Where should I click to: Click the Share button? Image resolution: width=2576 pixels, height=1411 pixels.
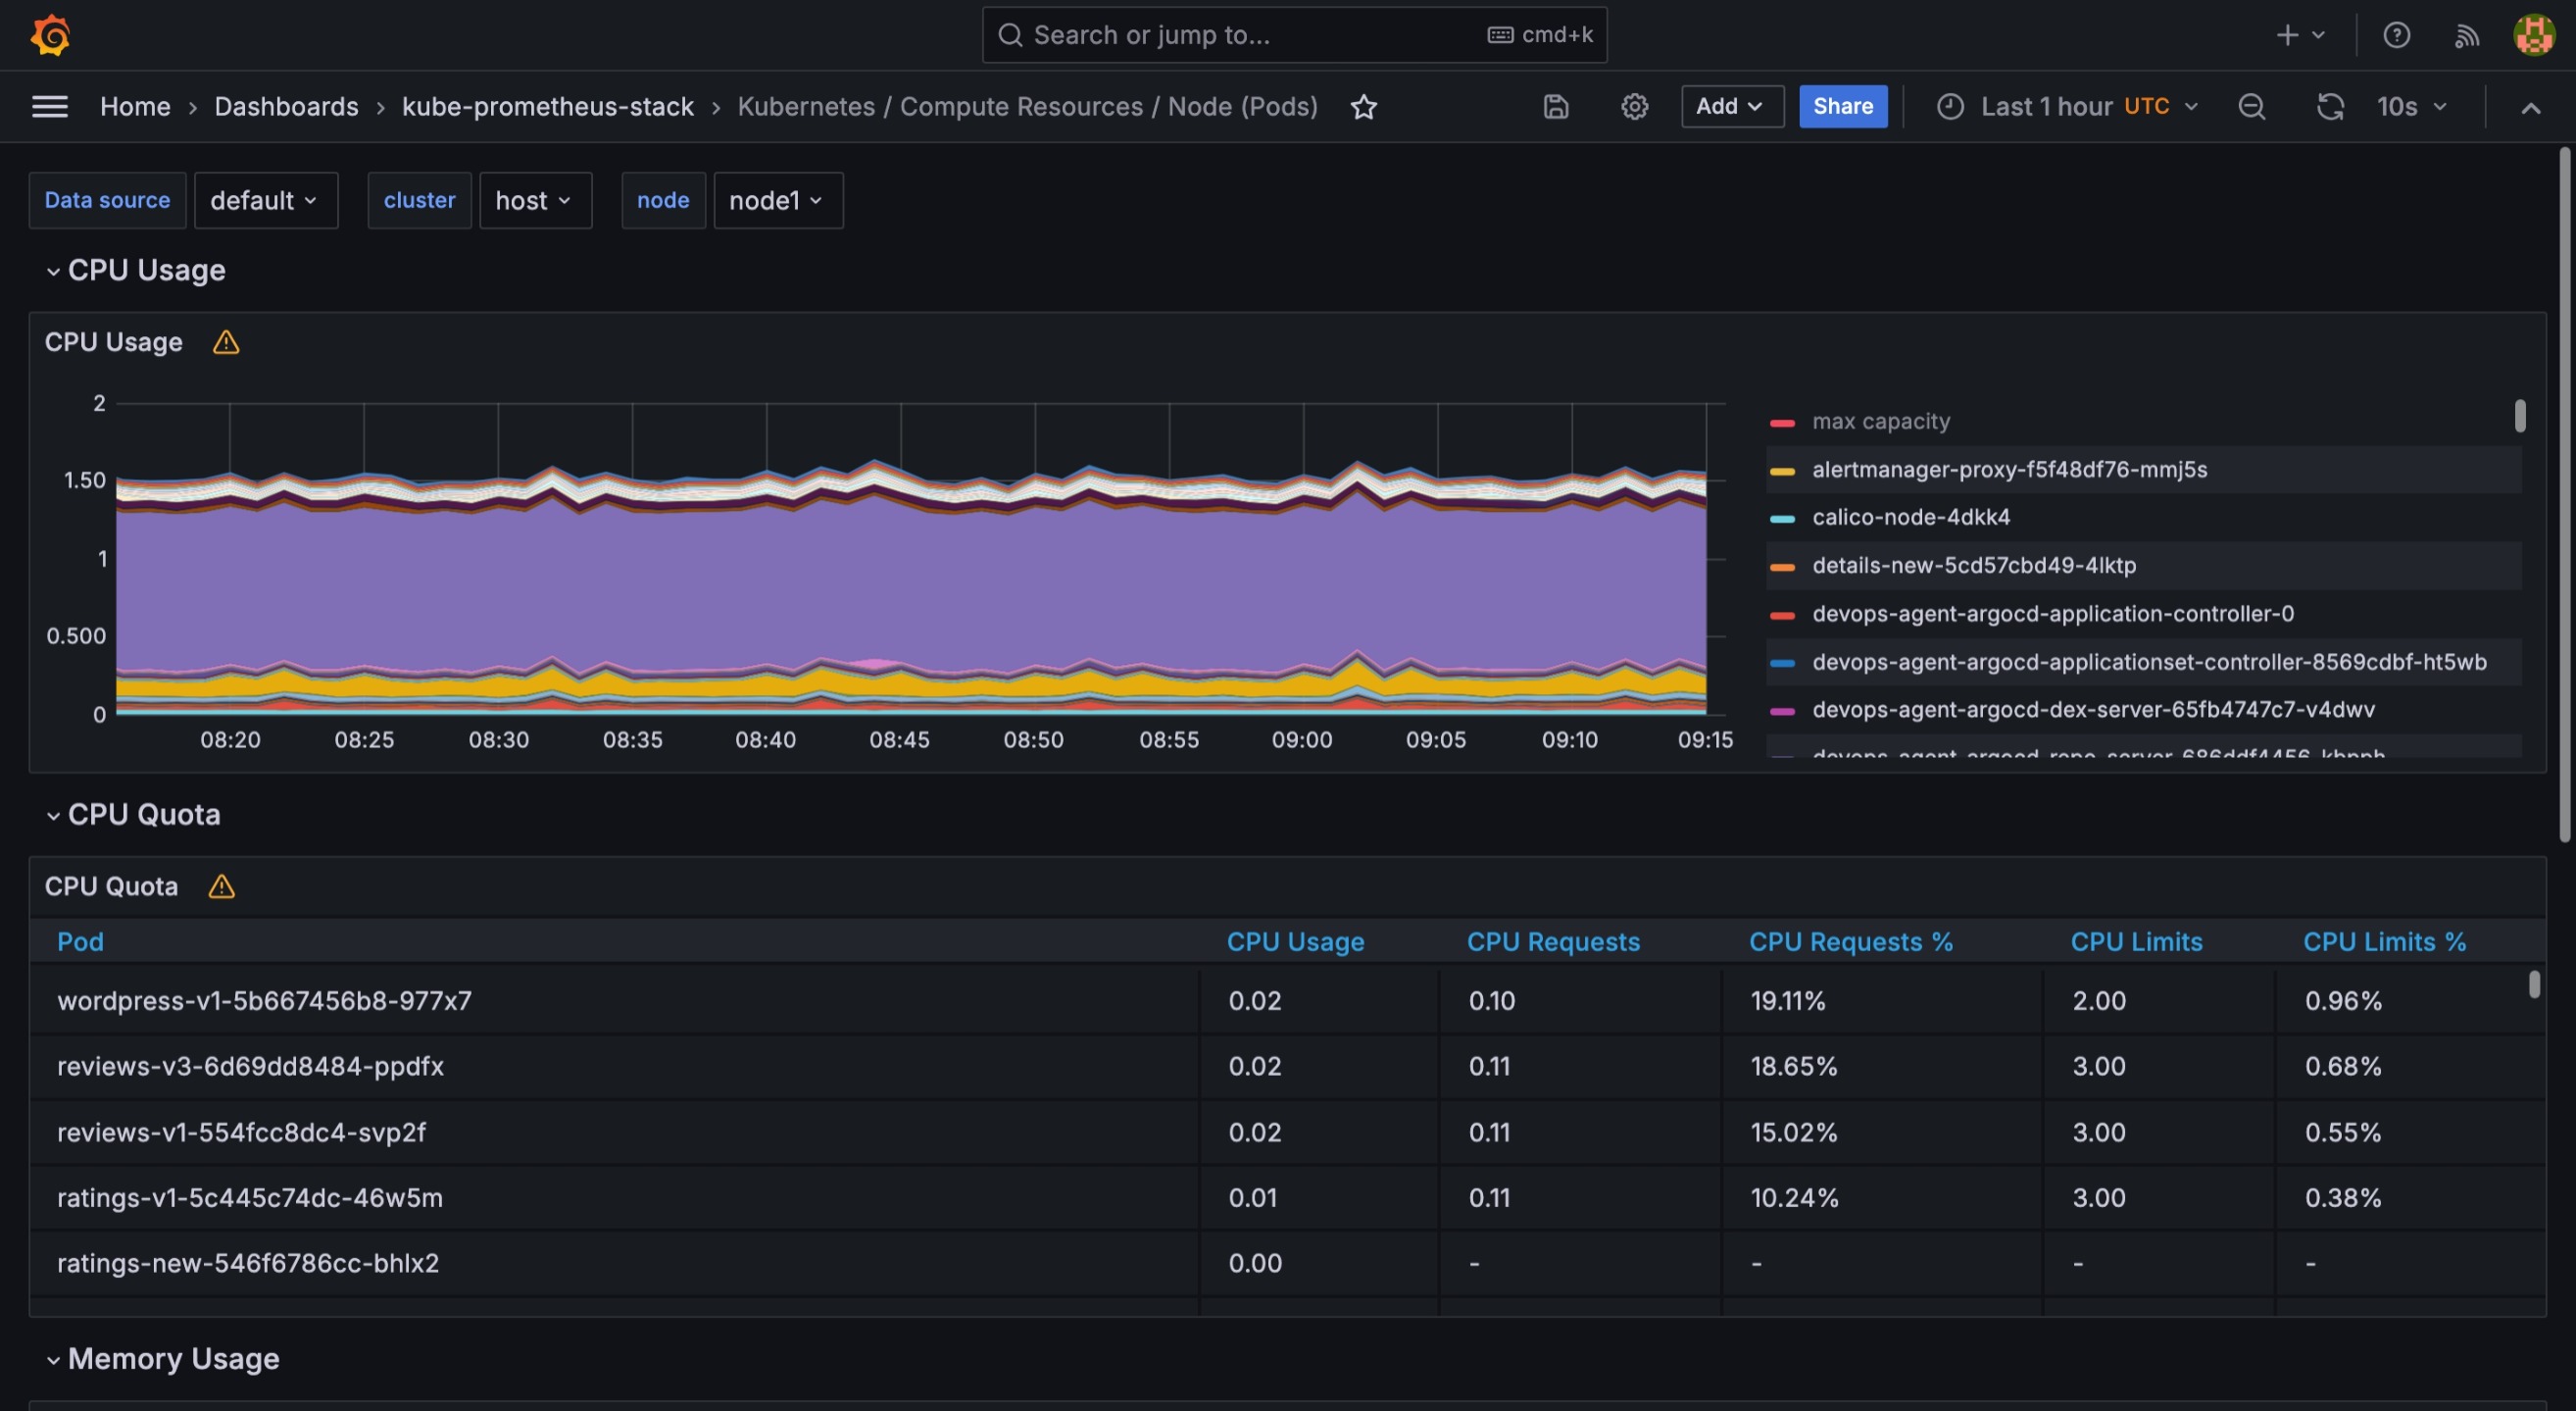1842,106
